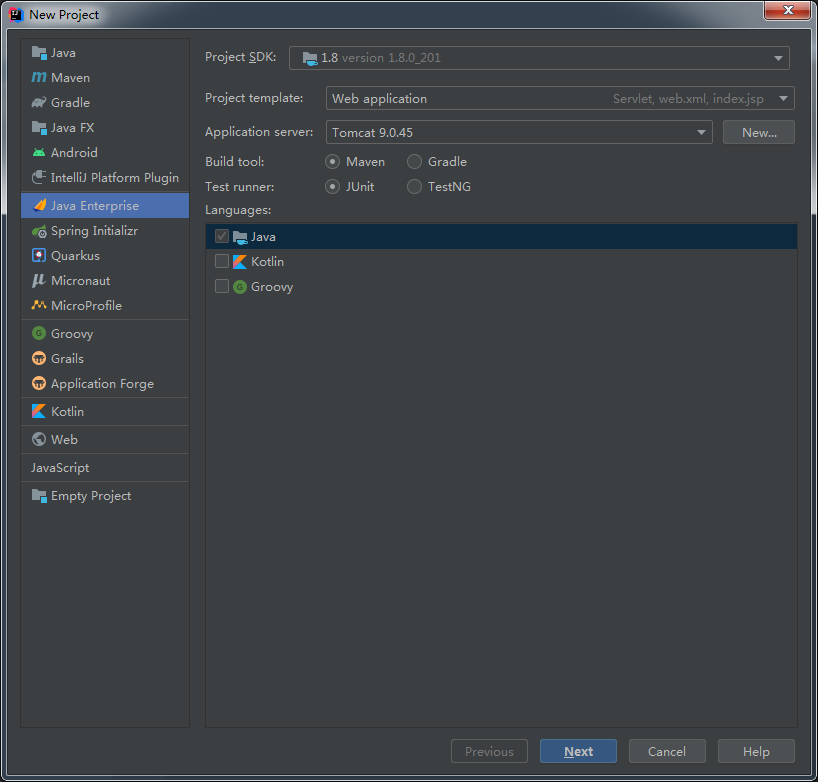
Task: Toggle the Java language checkbox
Action: 222,236
